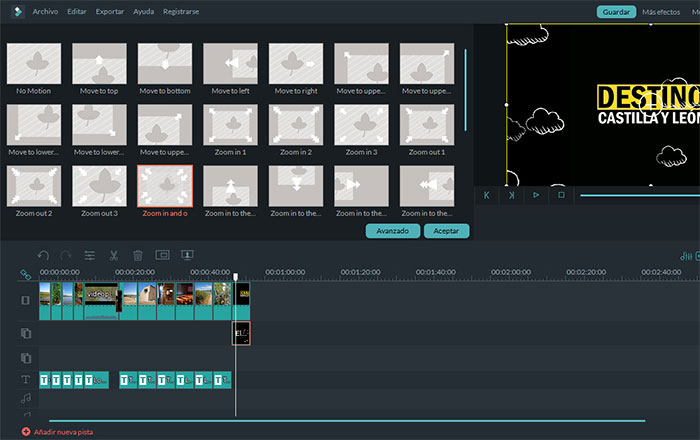Open the Archivo menu

point(45,11)
